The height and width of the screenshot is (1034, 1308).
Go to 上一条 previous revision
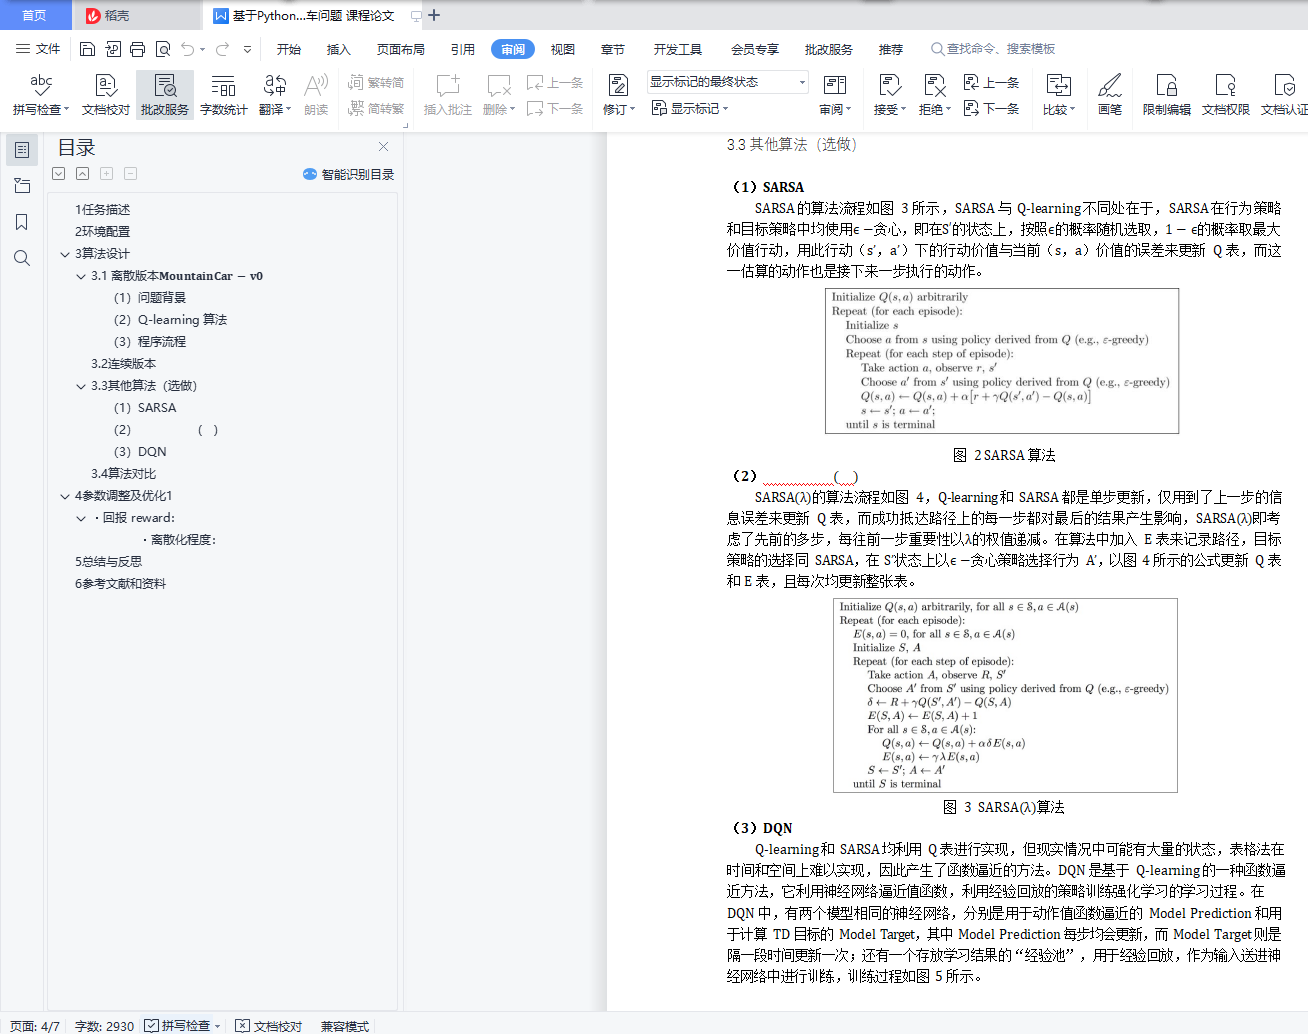point(991,83)
